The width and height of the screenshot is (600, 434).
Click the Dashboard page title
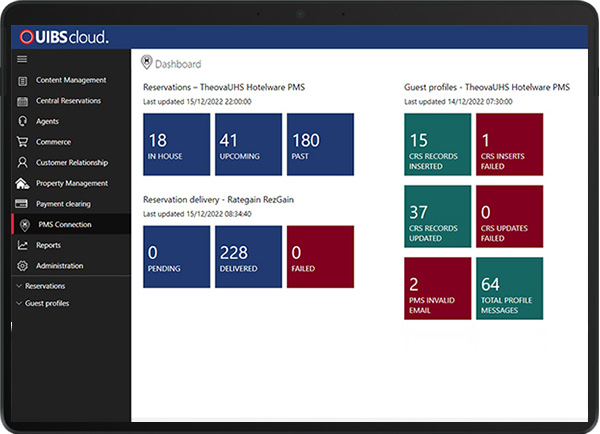pos(178,64)
